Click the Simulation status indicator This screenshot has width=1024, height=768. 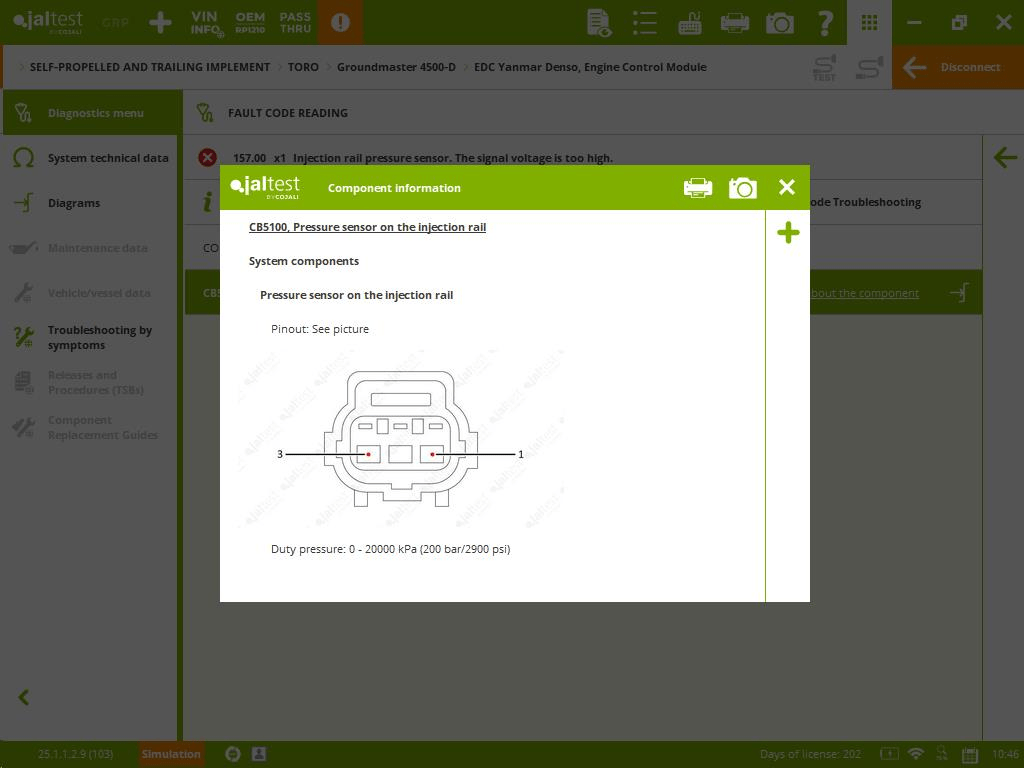pyautogui.click(x=171, y=754)
